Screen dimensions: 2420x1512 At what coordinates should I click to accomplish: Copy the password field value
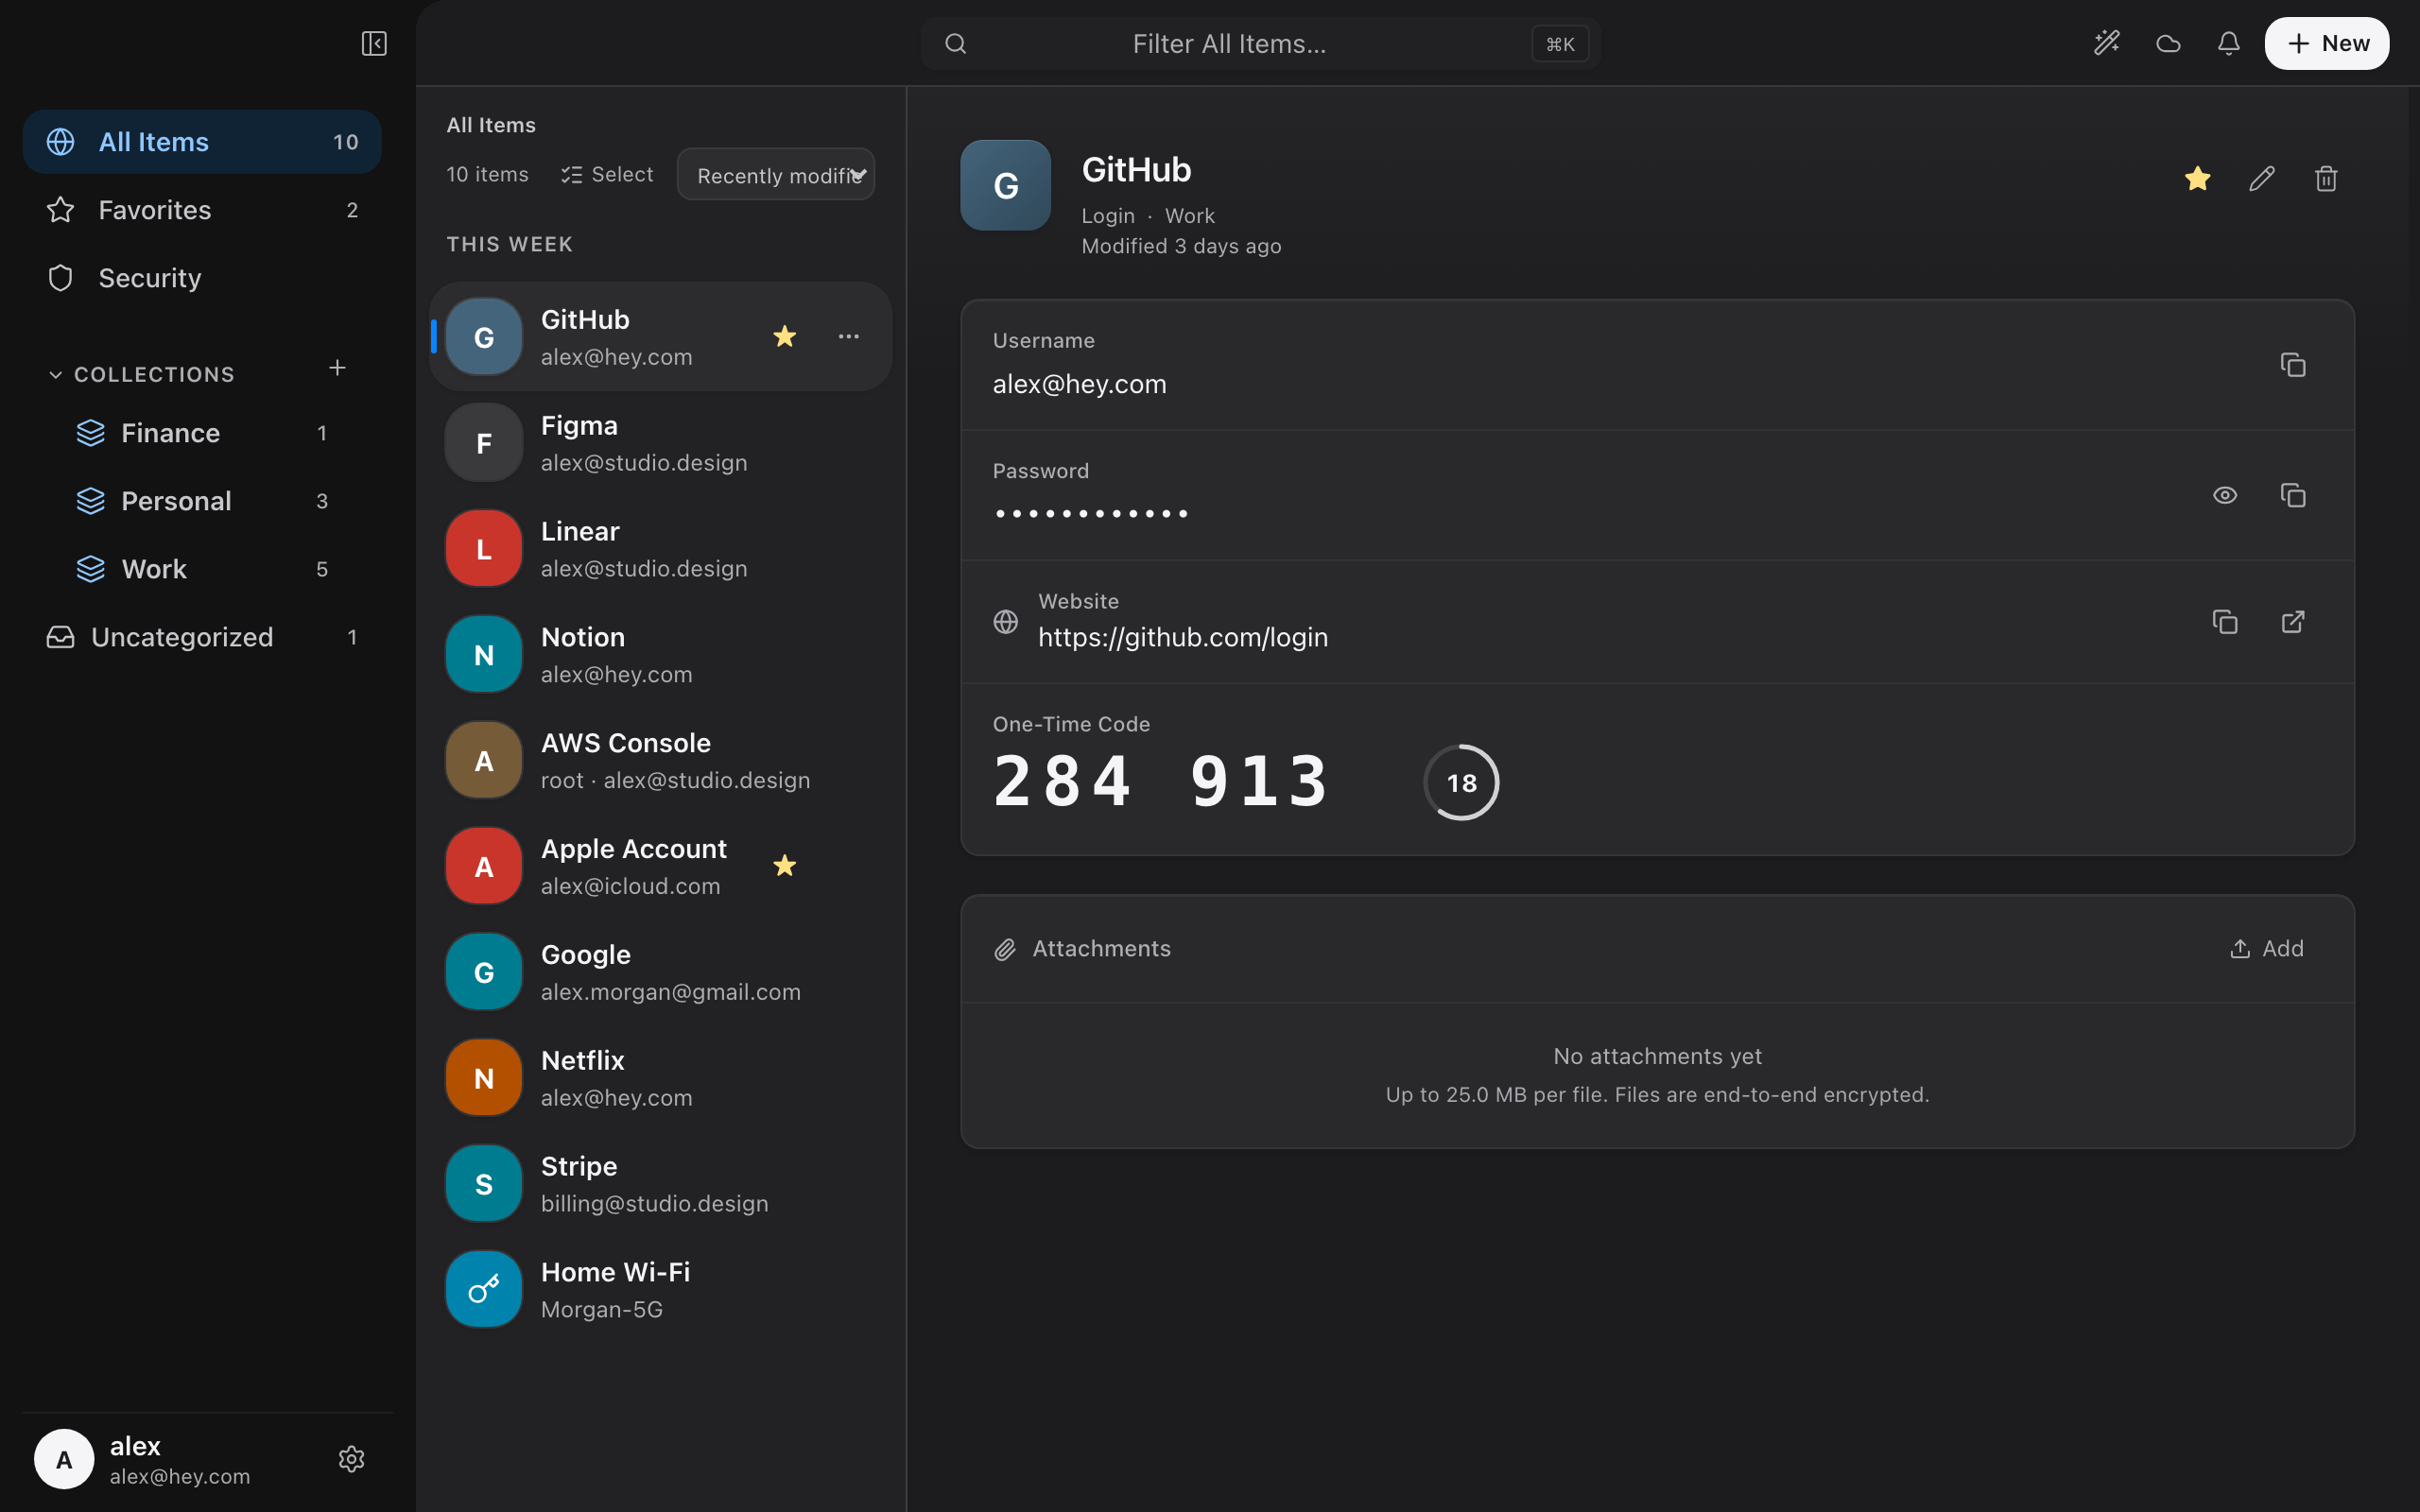point(2293,495)
